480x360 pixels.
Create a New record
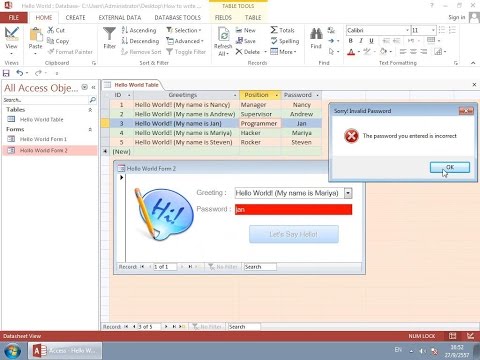coord(246,30)
